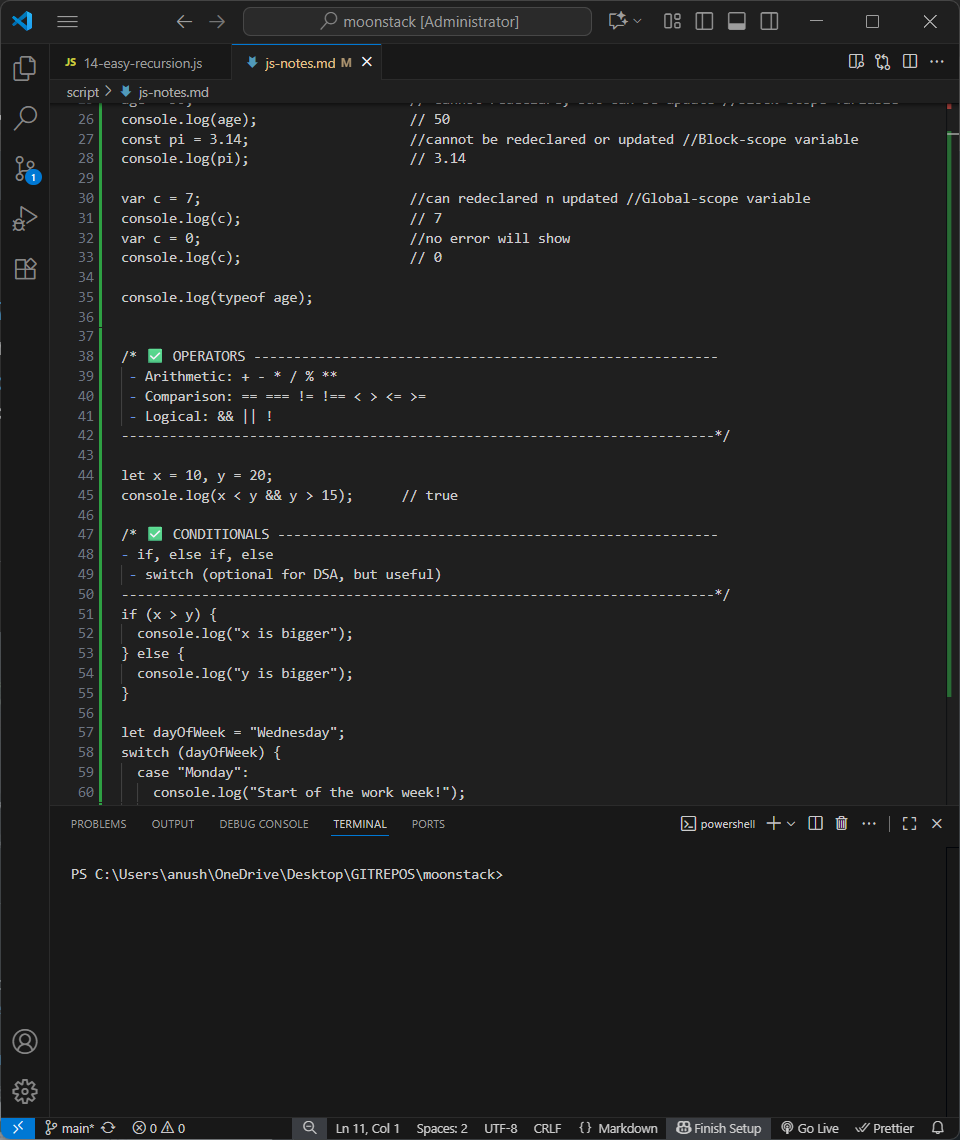Open markdown preview to the side
The image size is (960, 1140).
(857, 62)
